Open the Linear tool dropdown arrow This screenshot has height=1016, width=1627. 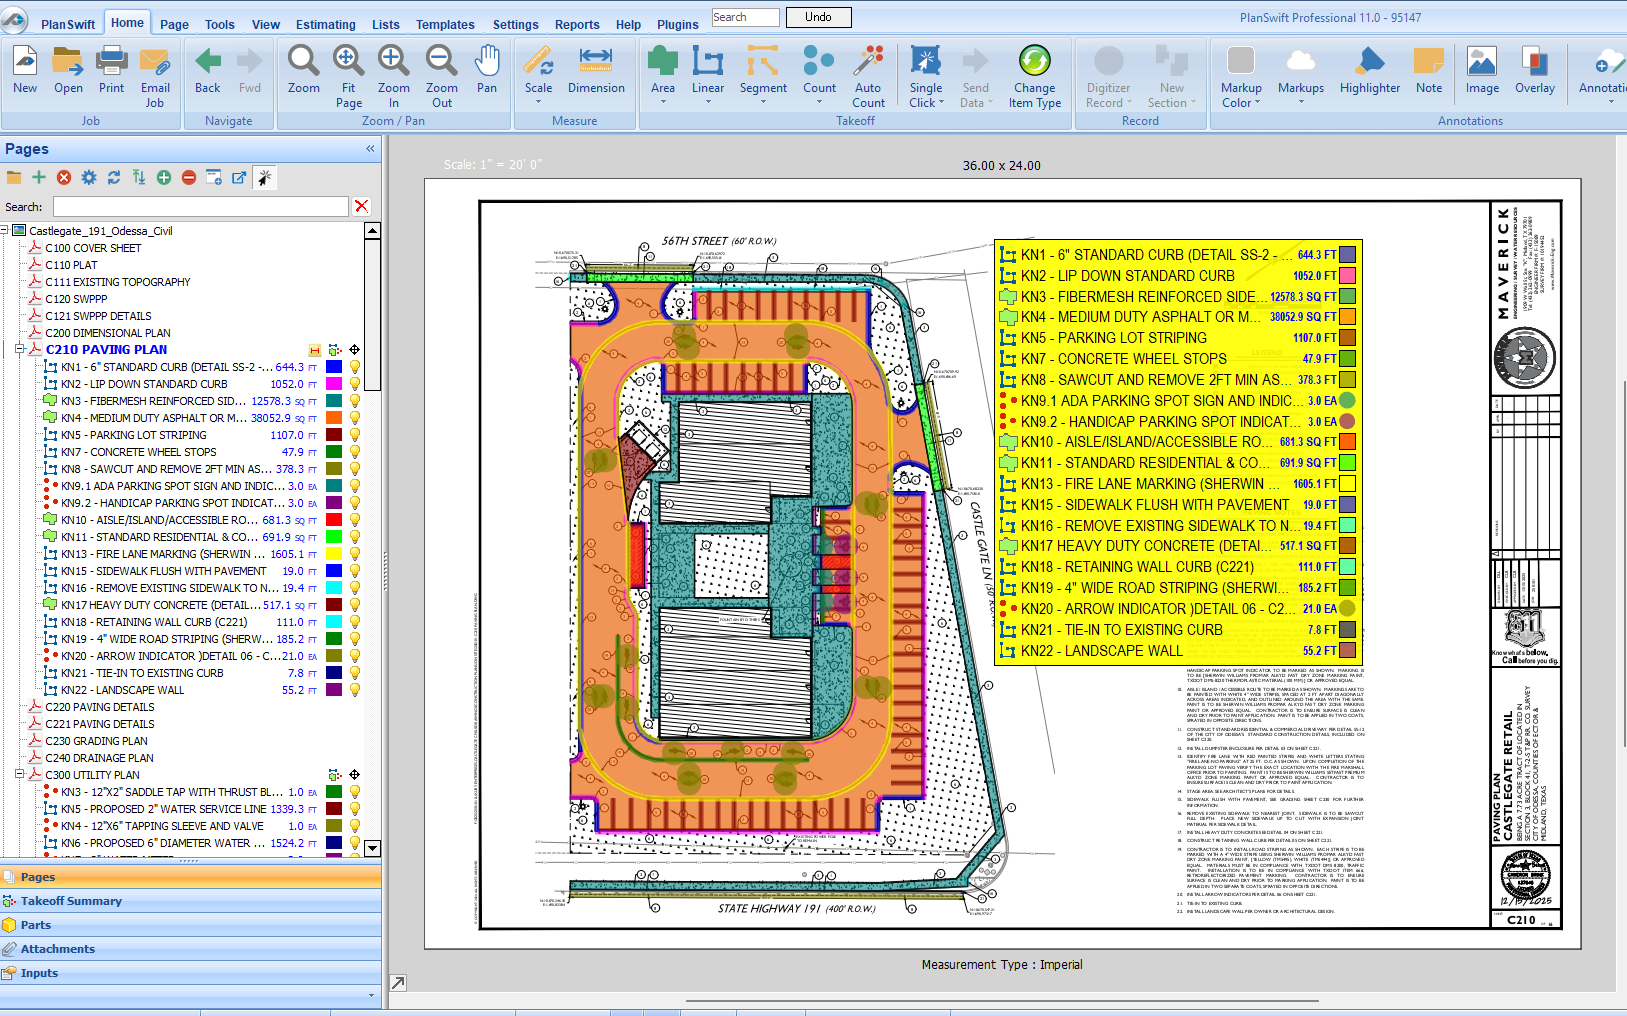708,102
